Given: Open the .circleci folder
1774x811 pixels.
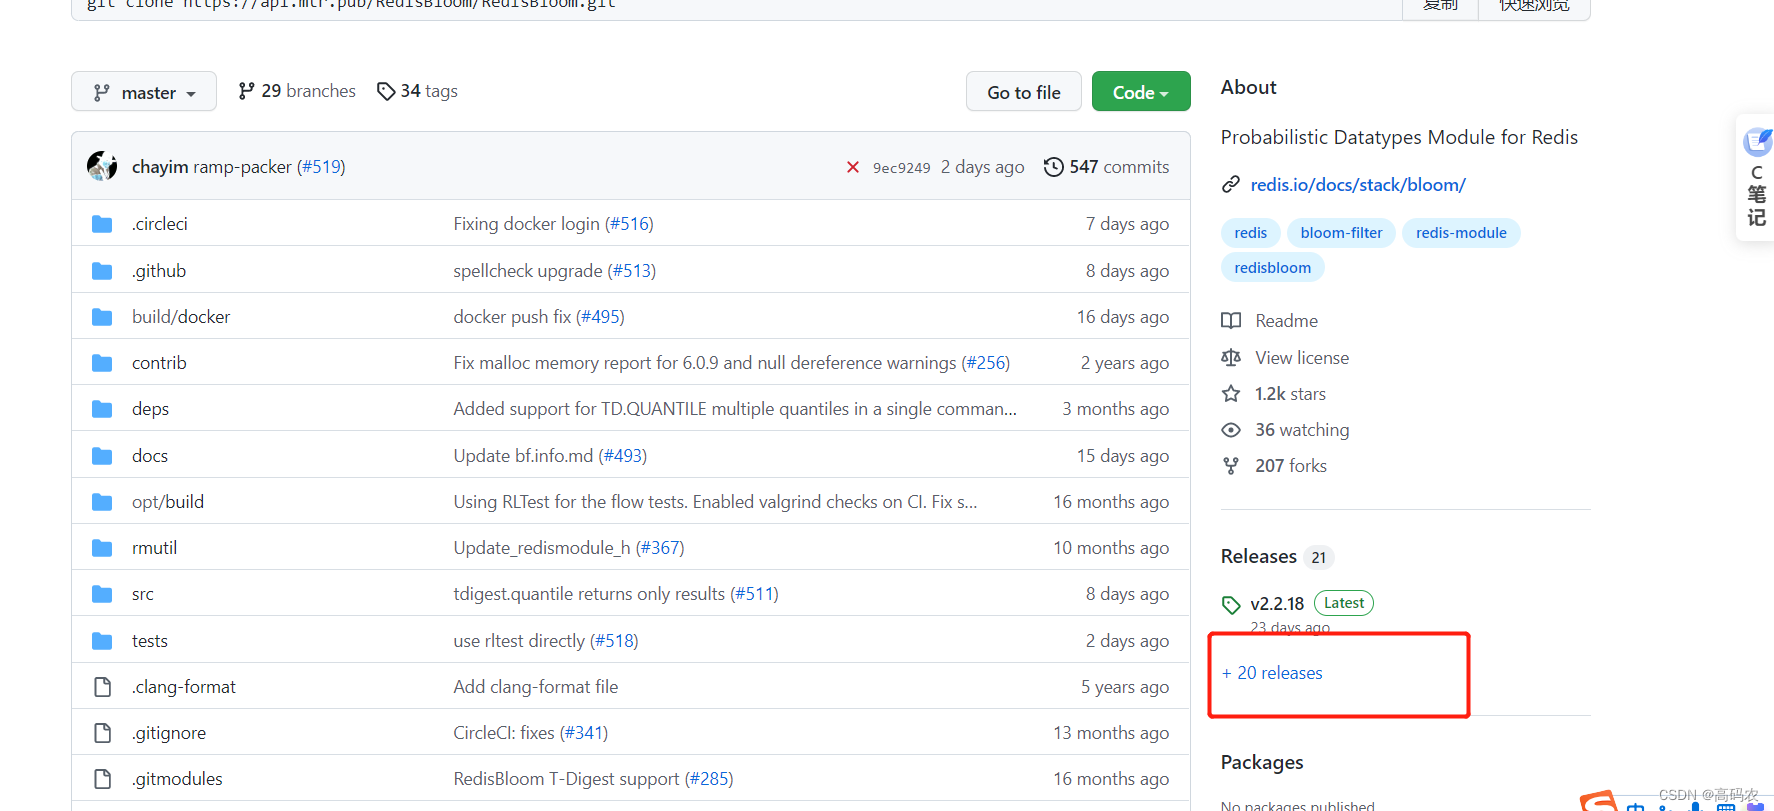Looking at the screenshot, I should tap(160, 224).
